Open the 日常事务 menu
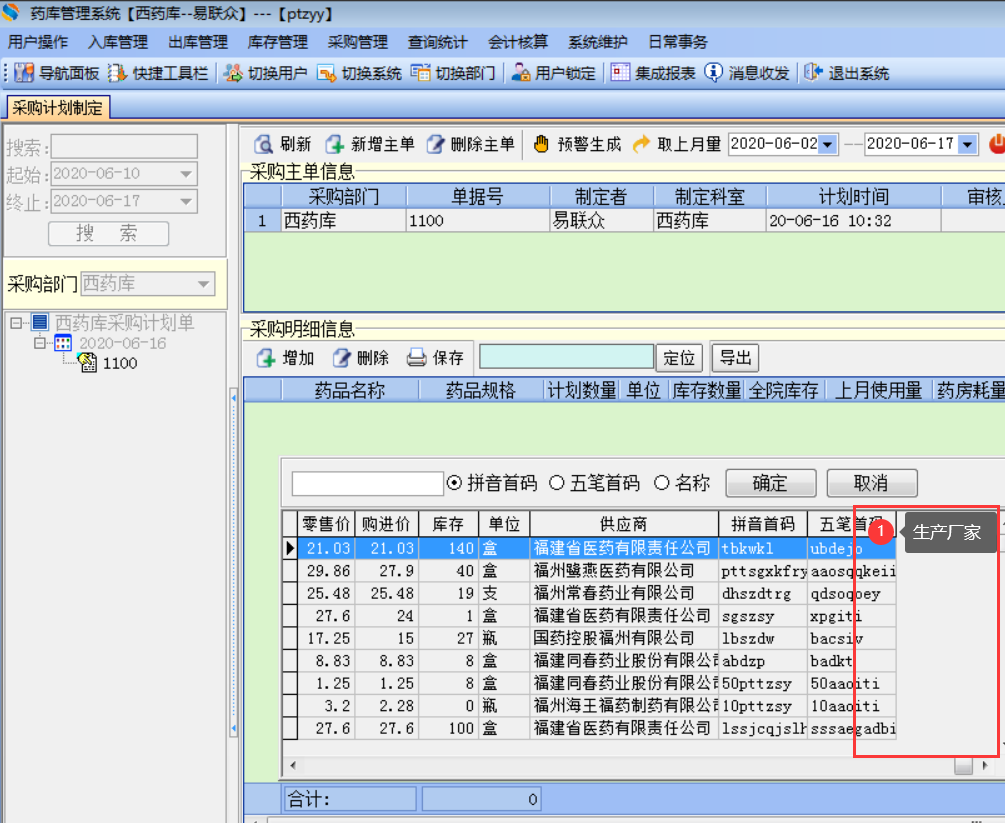Image resolution: width=1005 pixels, height=823 pixels. click(x=678, y=42)
